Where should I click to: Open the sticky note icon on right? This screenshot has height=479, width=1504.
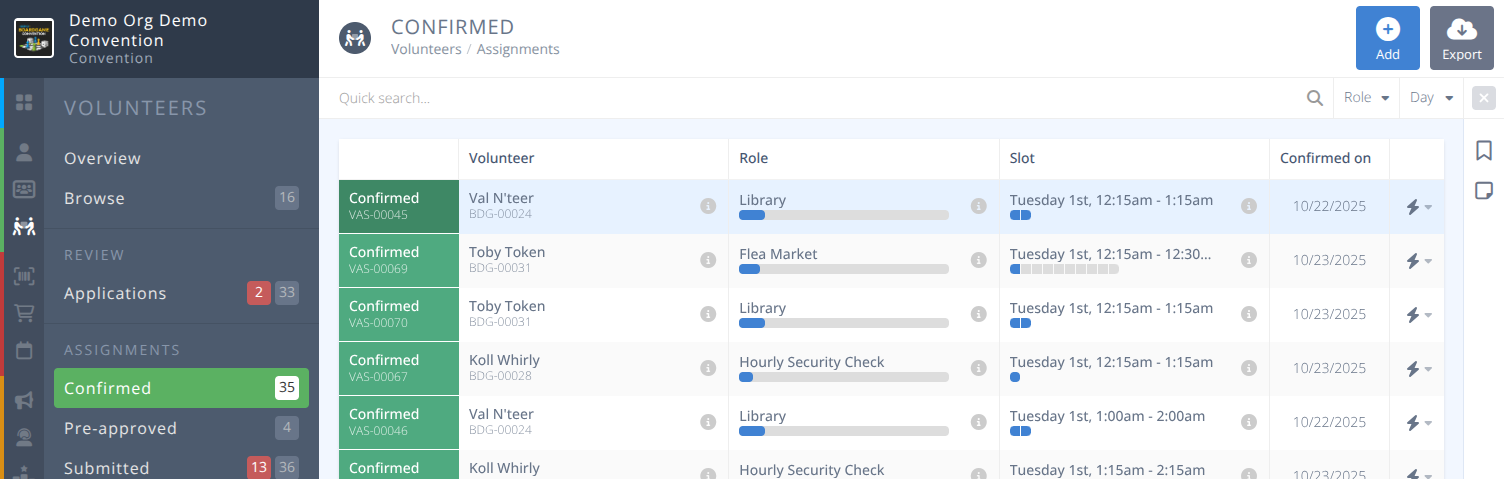[1484, 190]
